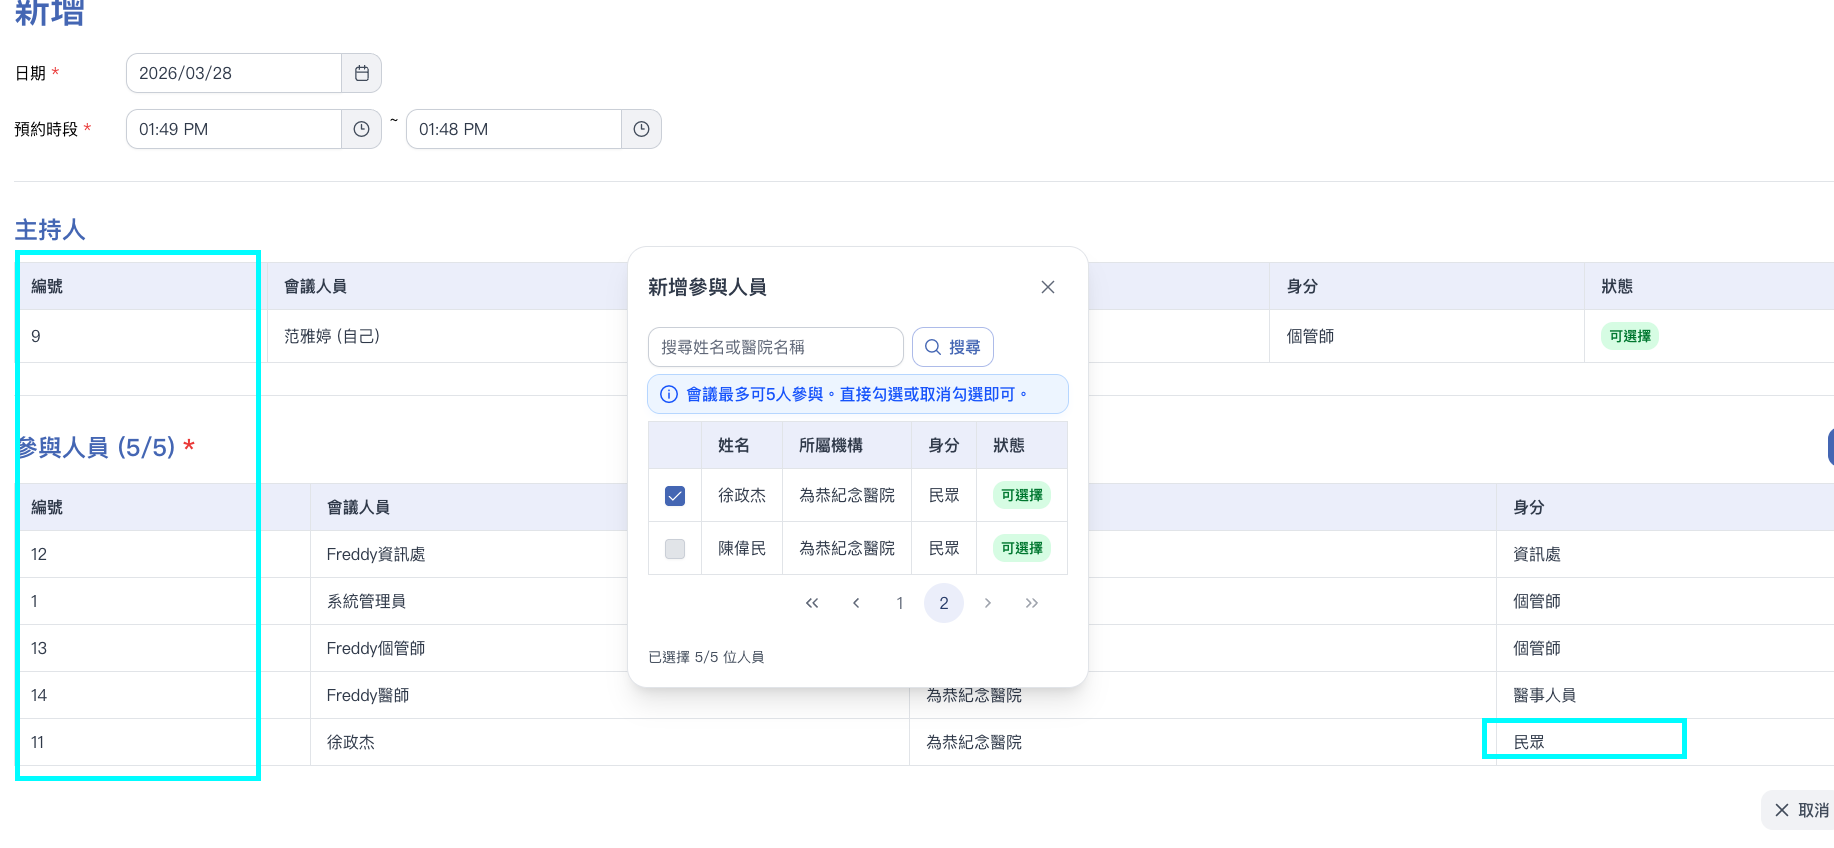This screenshot has height=848, width=1834.
Task: Click the 可選擇 status tag for 范雅婷
Action: point(1629,336)
